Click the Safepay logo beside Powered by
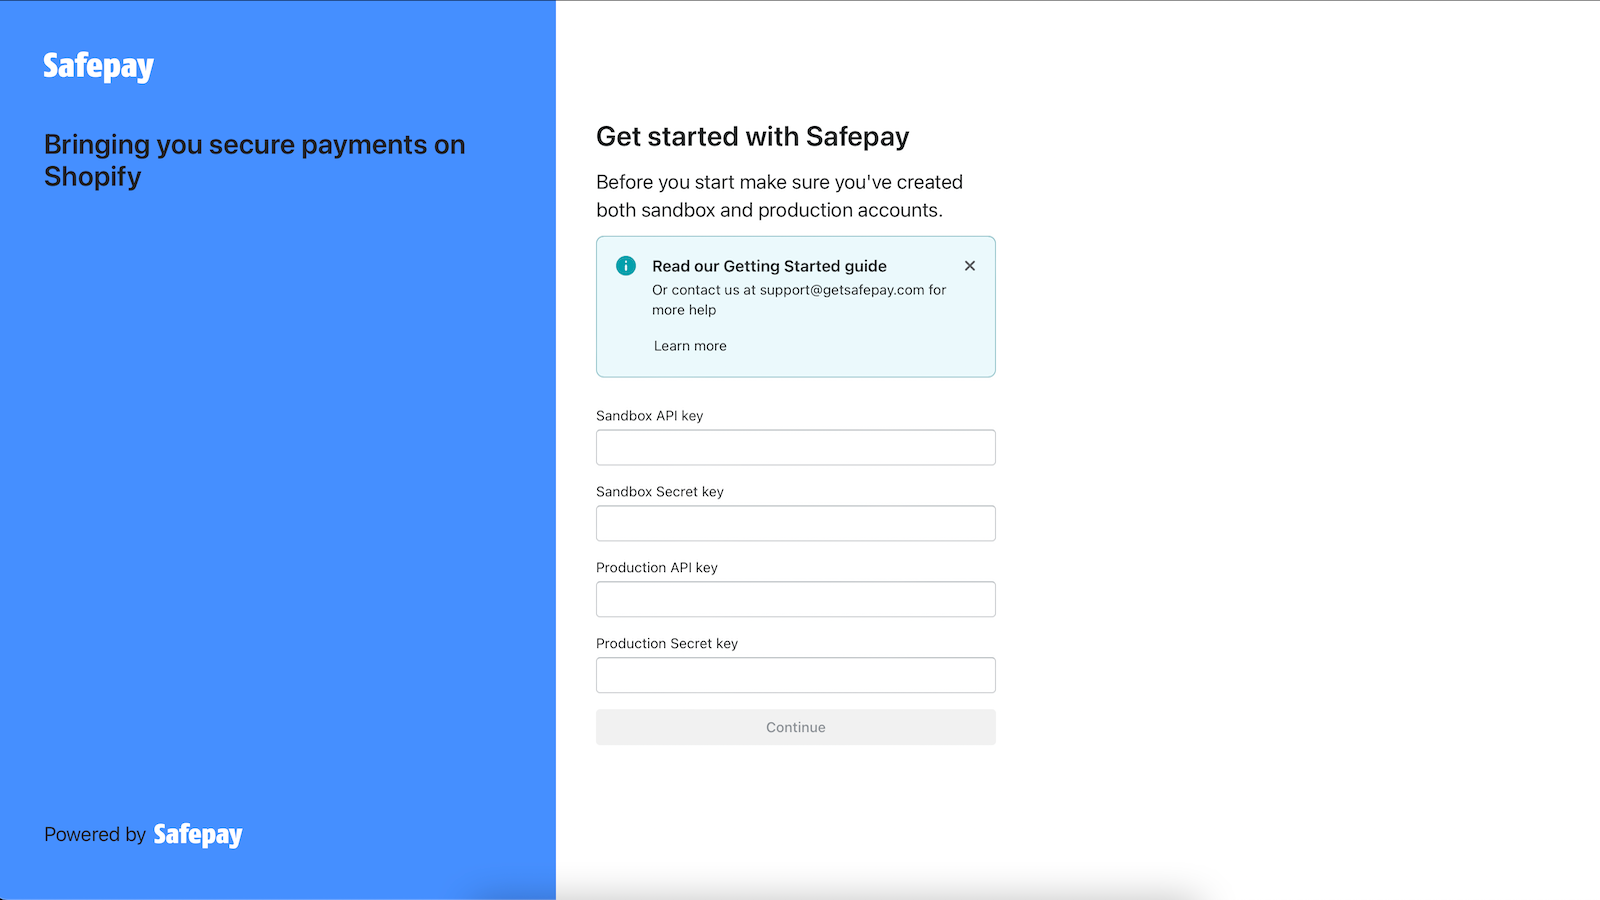The height and width of the screenshot is (900, 1600). pos(198,835)
